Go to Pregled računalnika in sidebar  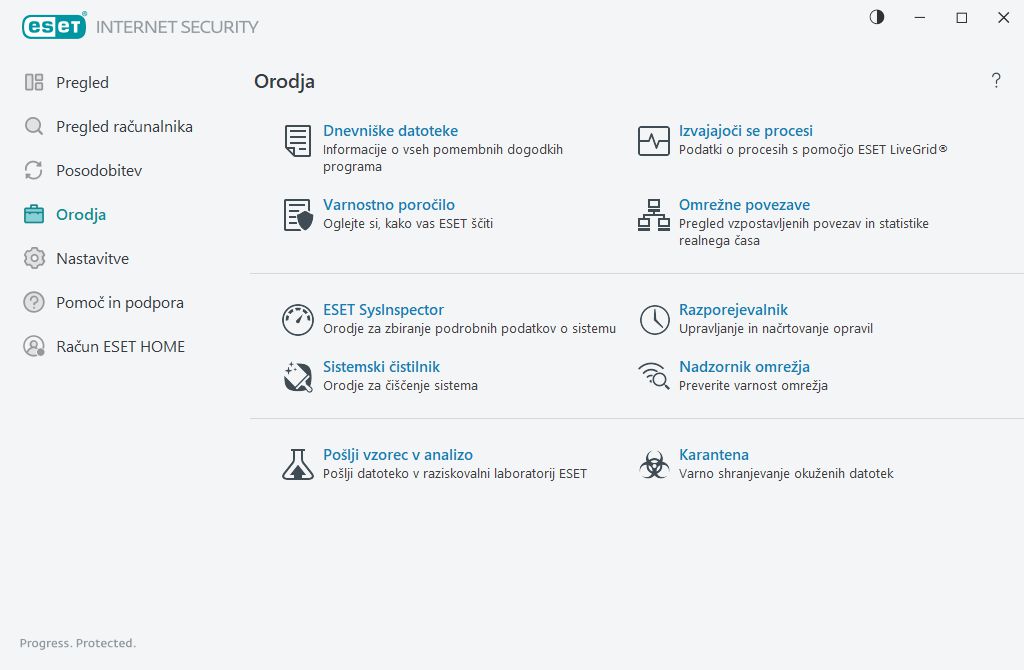[124, 127]
